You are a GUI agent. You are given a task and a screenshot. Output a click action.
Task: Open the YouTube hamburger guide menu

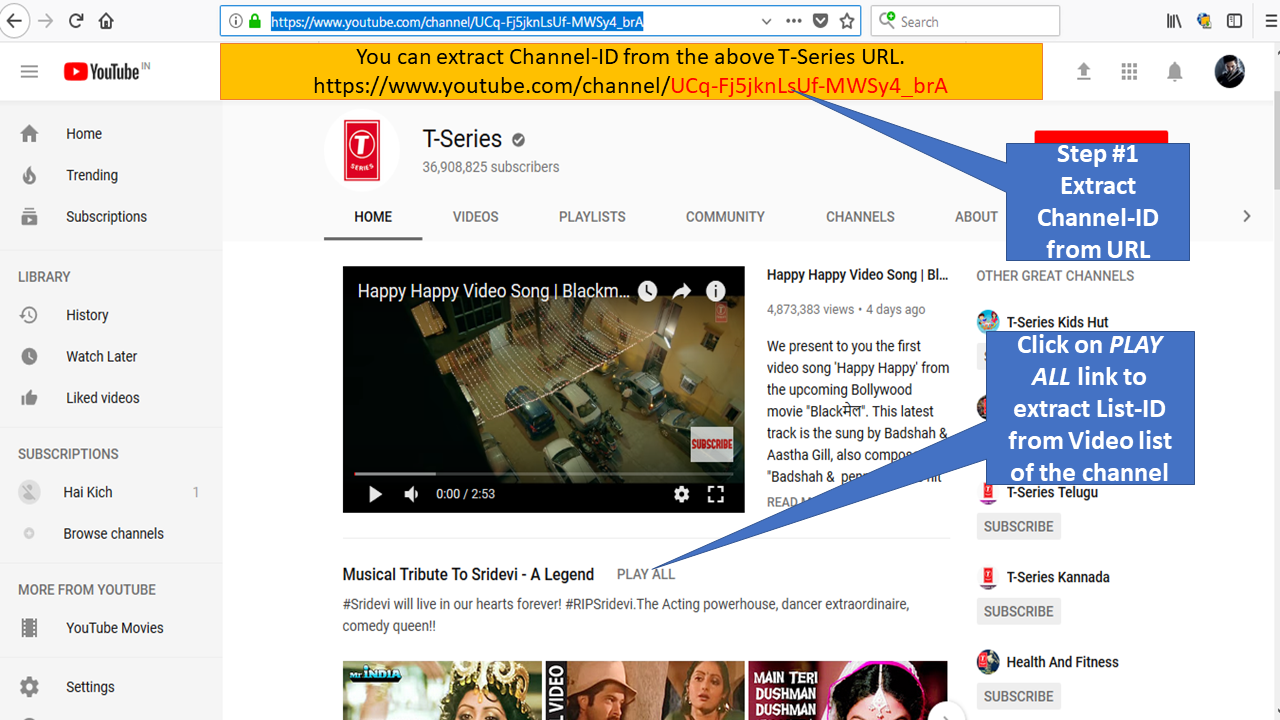[29, 71]
